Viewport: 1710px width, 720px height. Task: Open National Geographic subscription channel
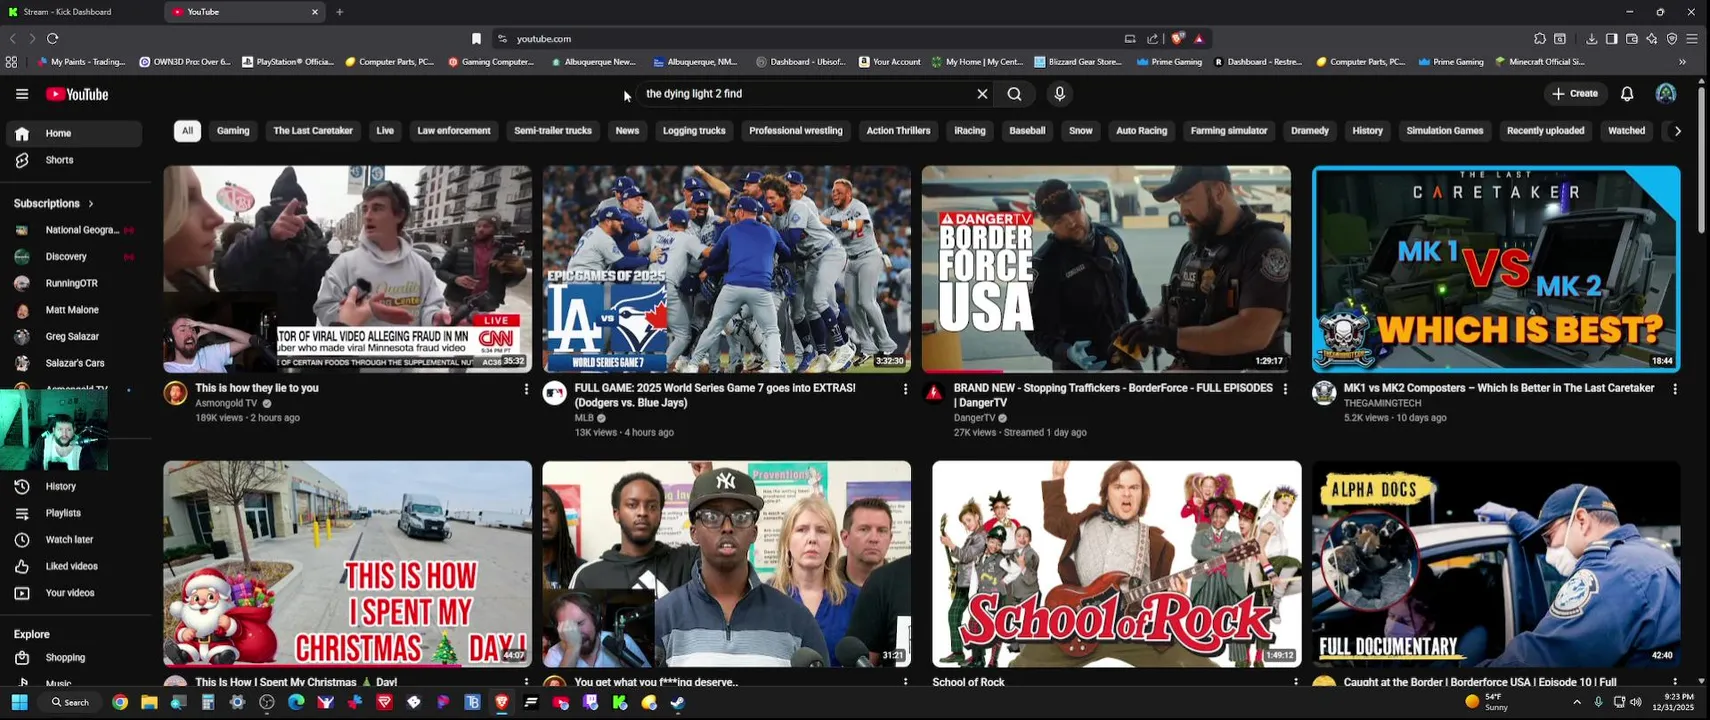73,230
